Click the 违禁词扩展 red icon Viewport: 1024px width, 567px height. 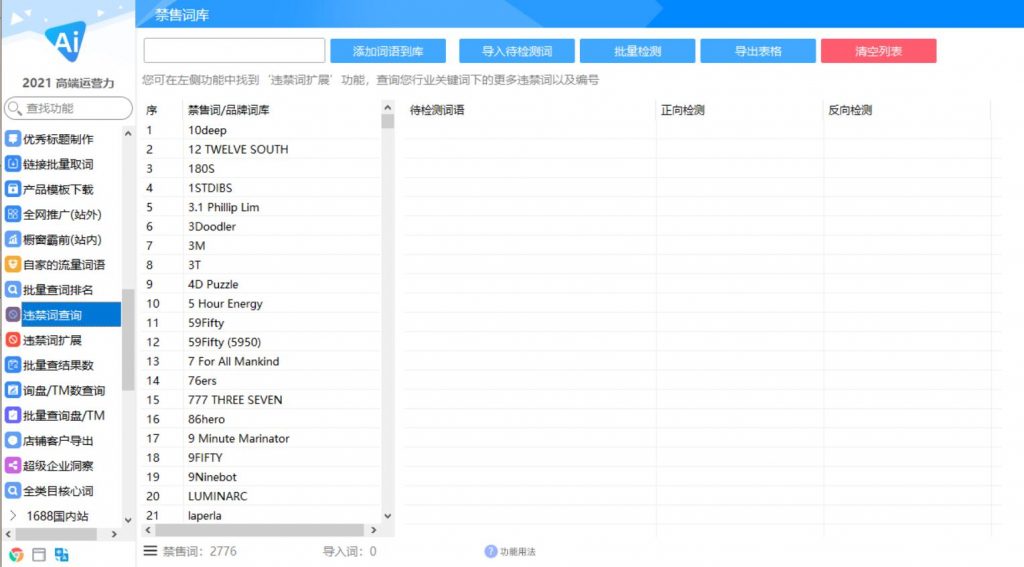point(12,340)
